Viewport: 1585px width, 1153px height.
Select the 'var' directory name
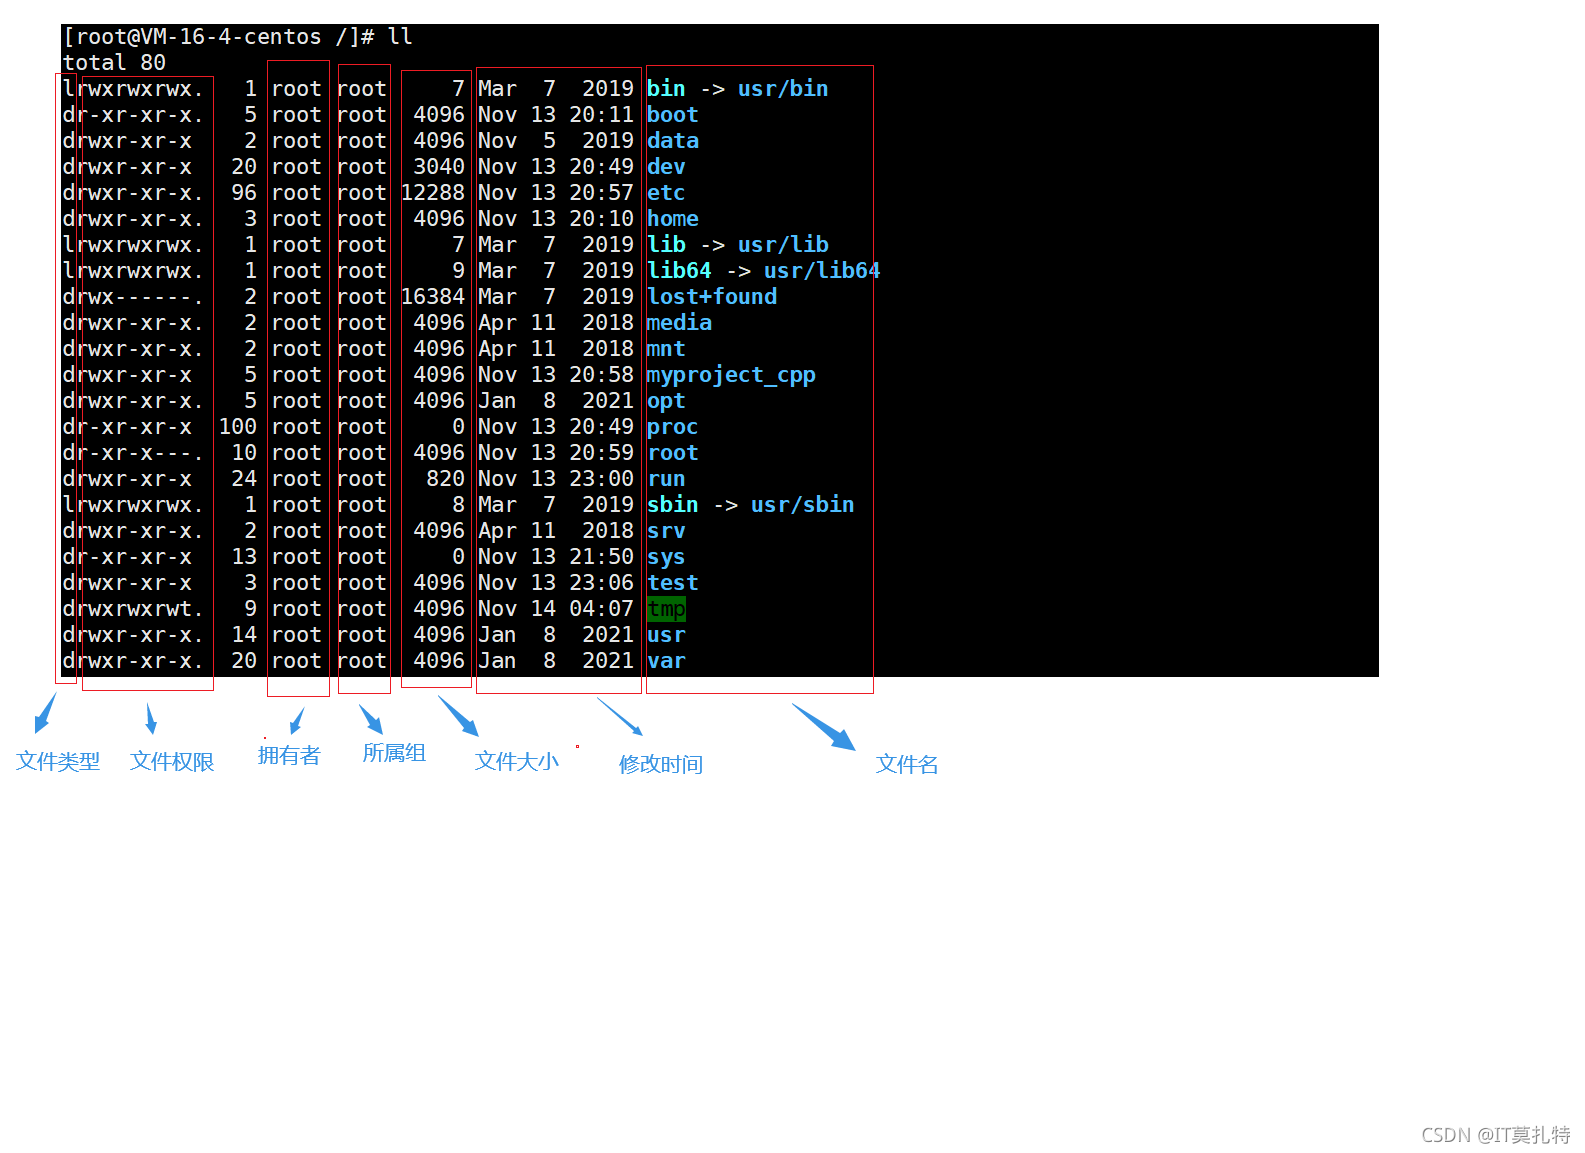click(666, 661)
